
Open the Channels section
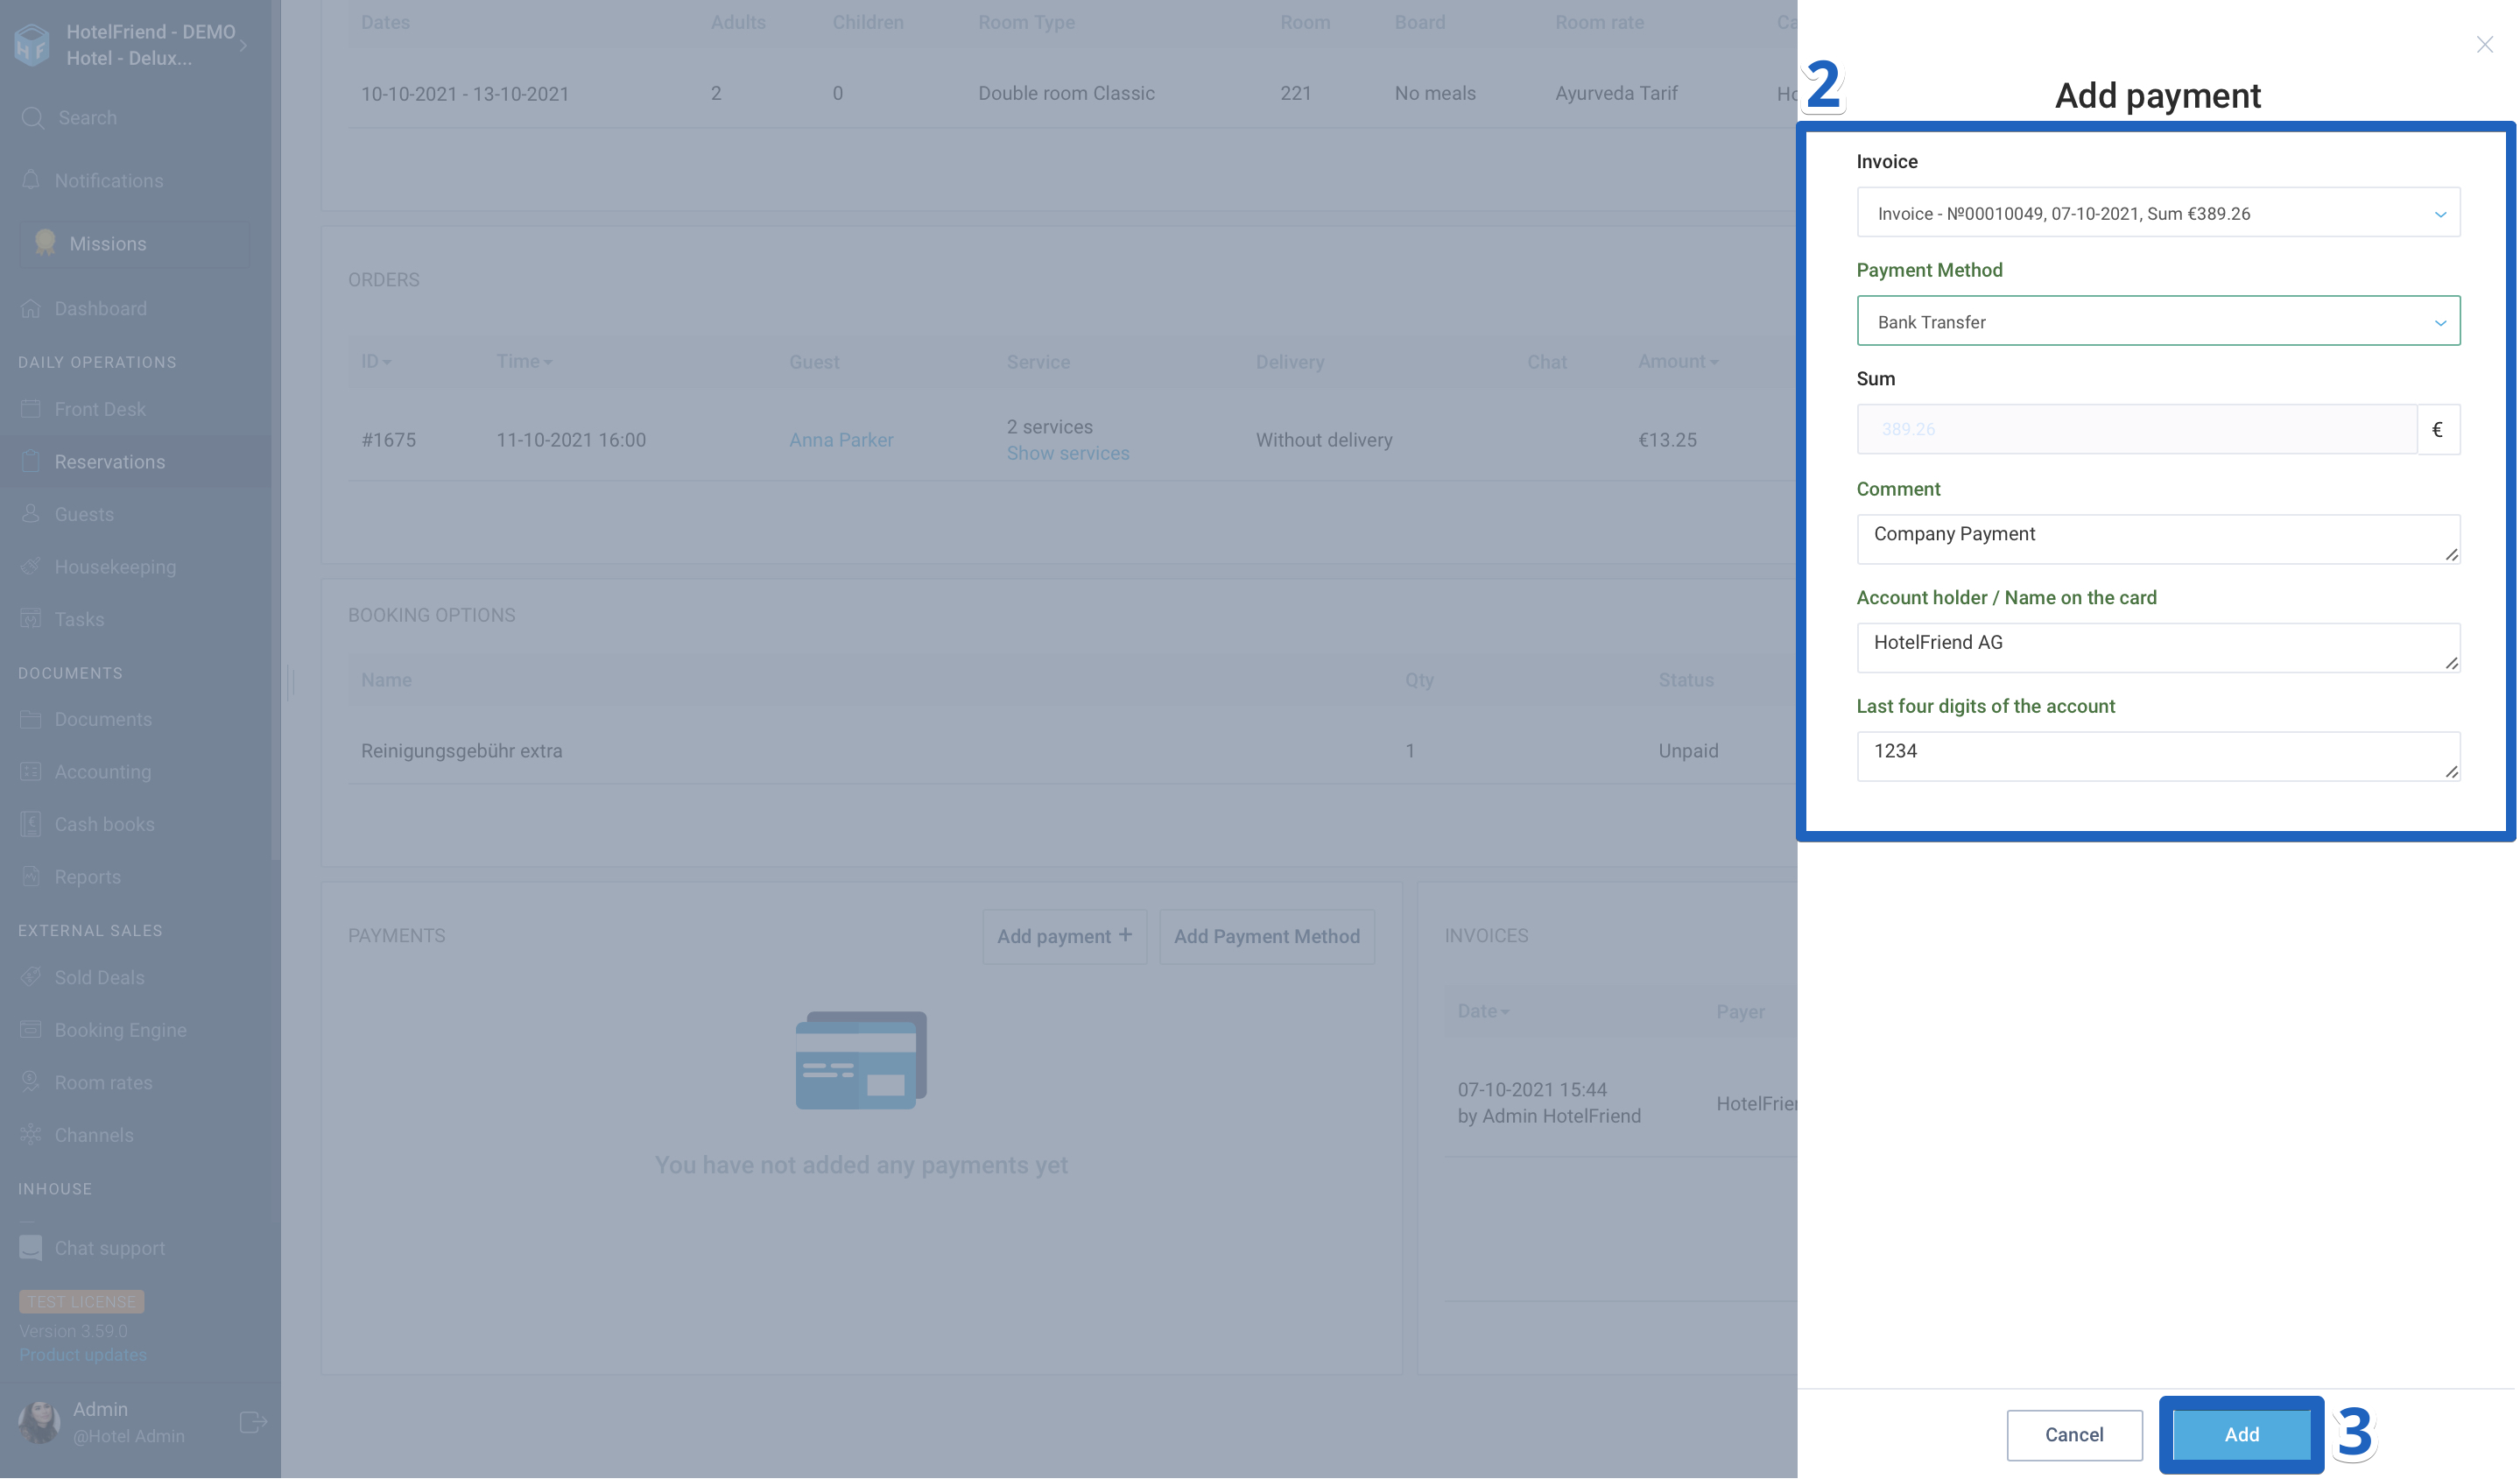(x=94, y=1134)
